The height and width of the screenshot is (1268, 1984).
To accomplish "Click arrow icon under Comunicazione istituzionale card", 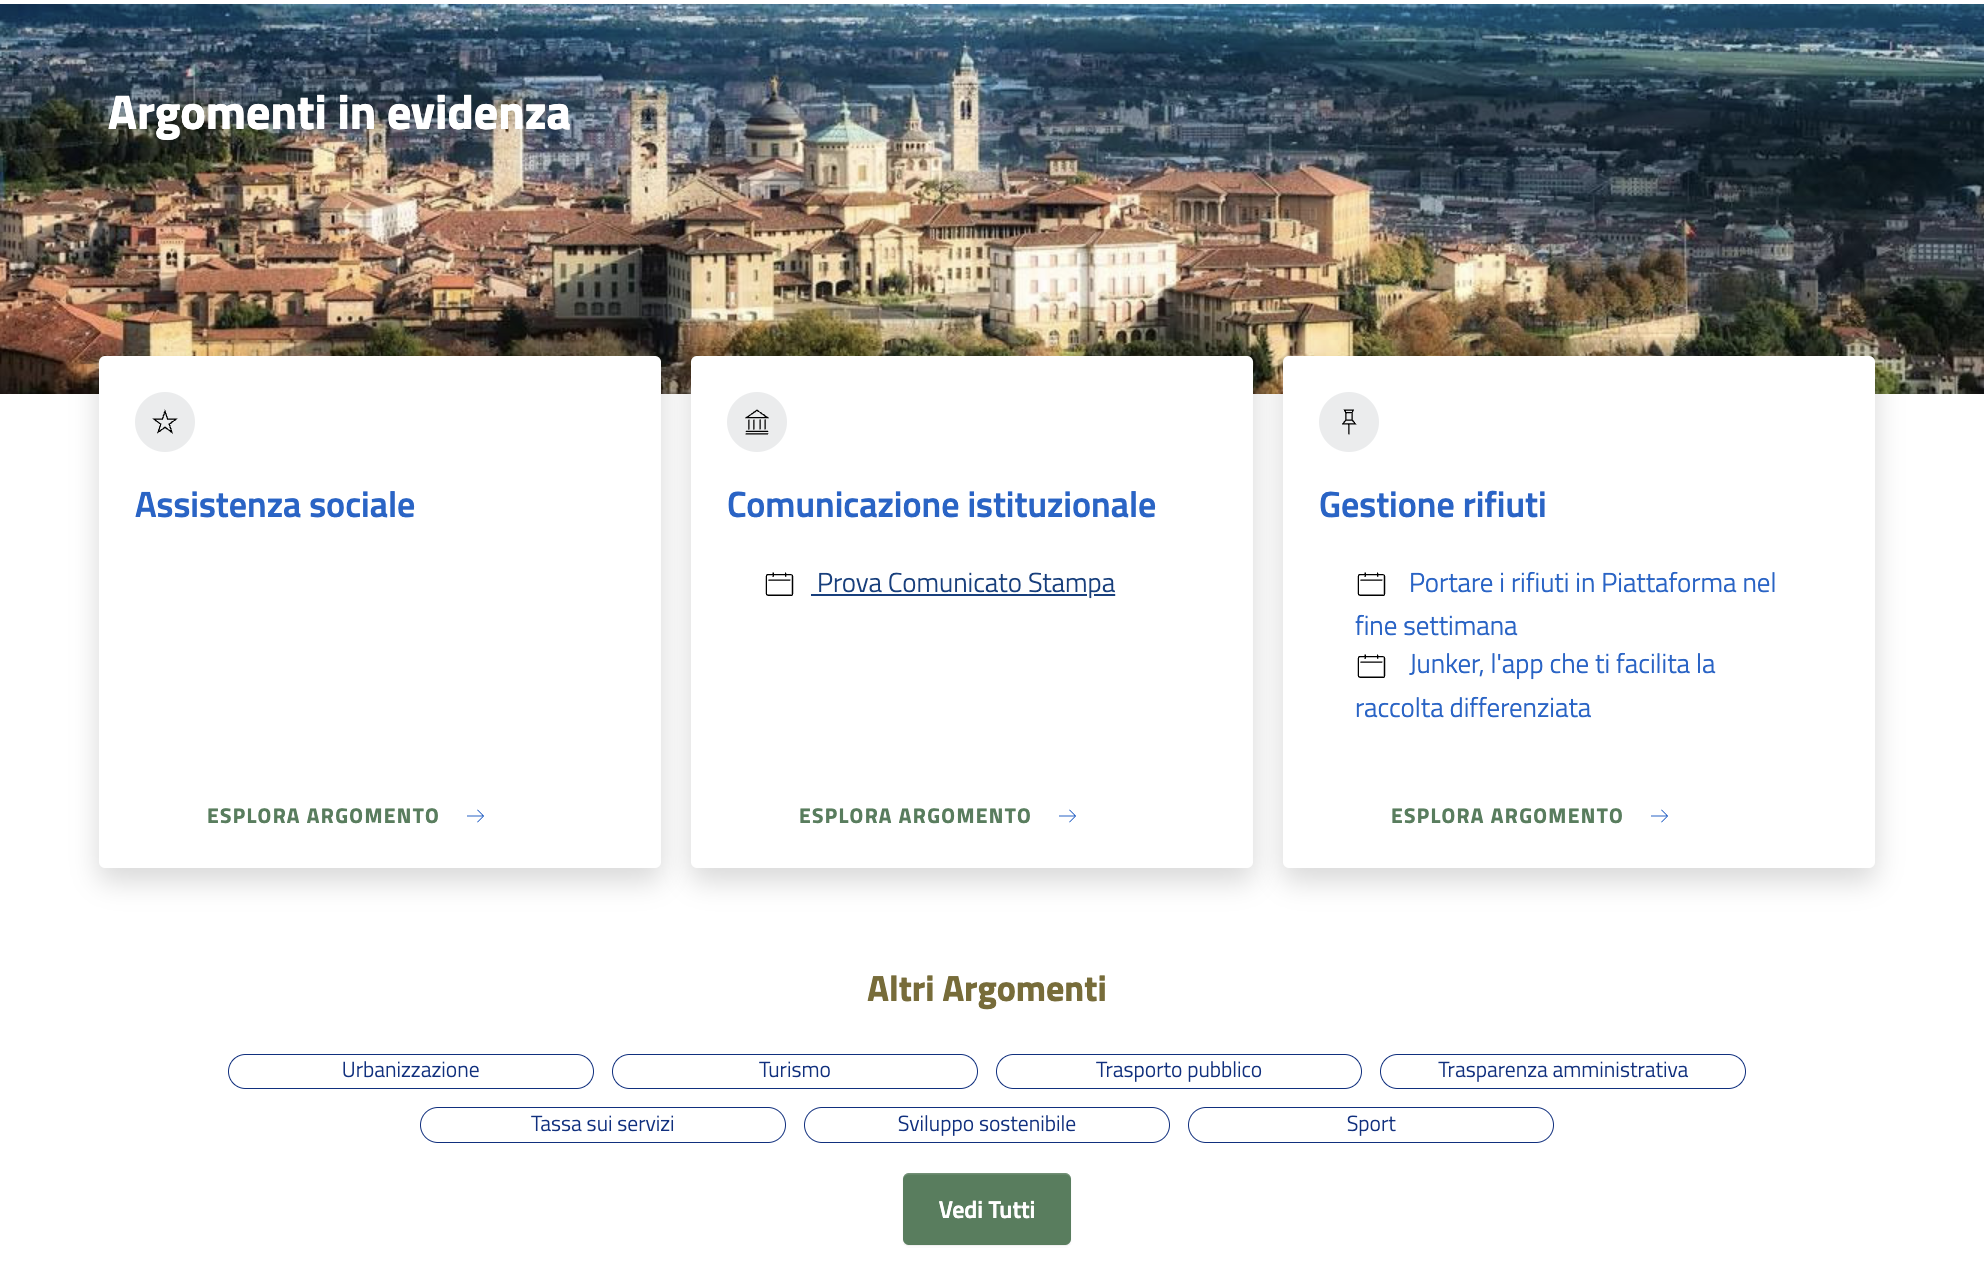I will 1068,816.
